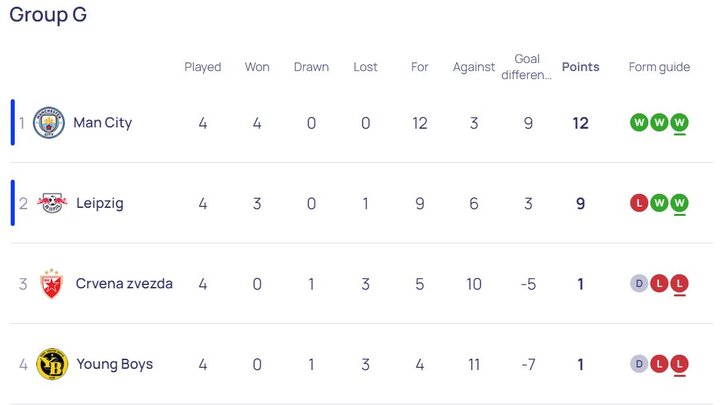The width and height of the screenshot is (720, 405).
Task: Click Young Boys' grey draw form badge
Action: pos(639,364)
